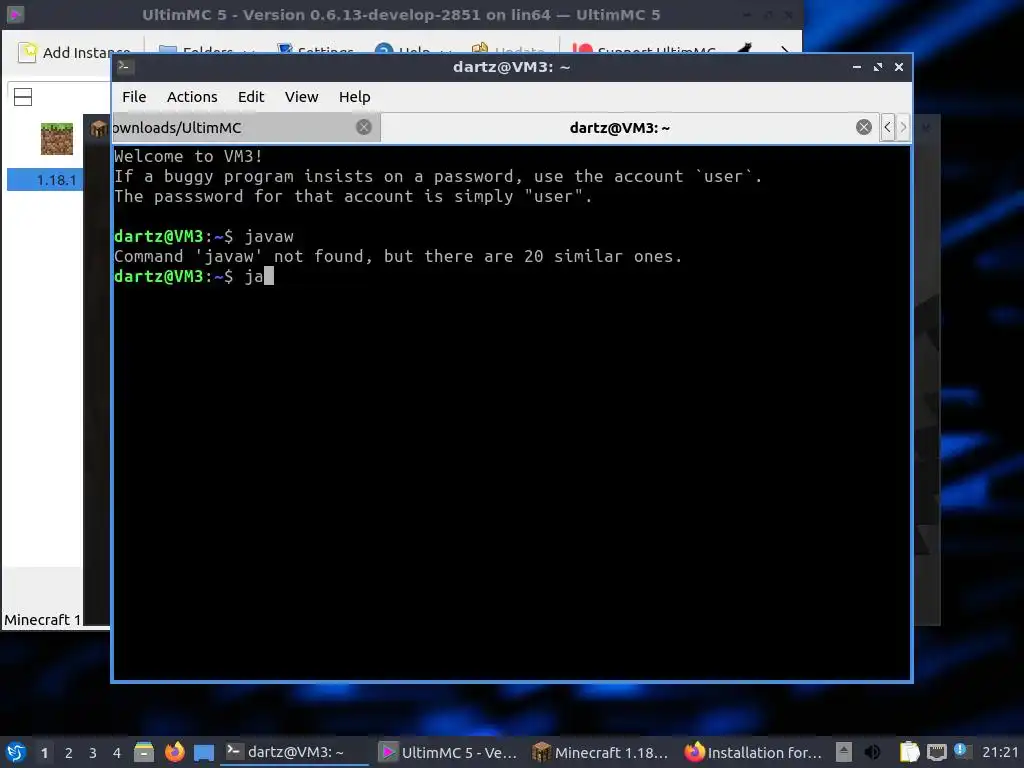Open file manager from taskbar
Image resolution: width=1024 pixels, height=768 pixels.
tap(144, 752)
